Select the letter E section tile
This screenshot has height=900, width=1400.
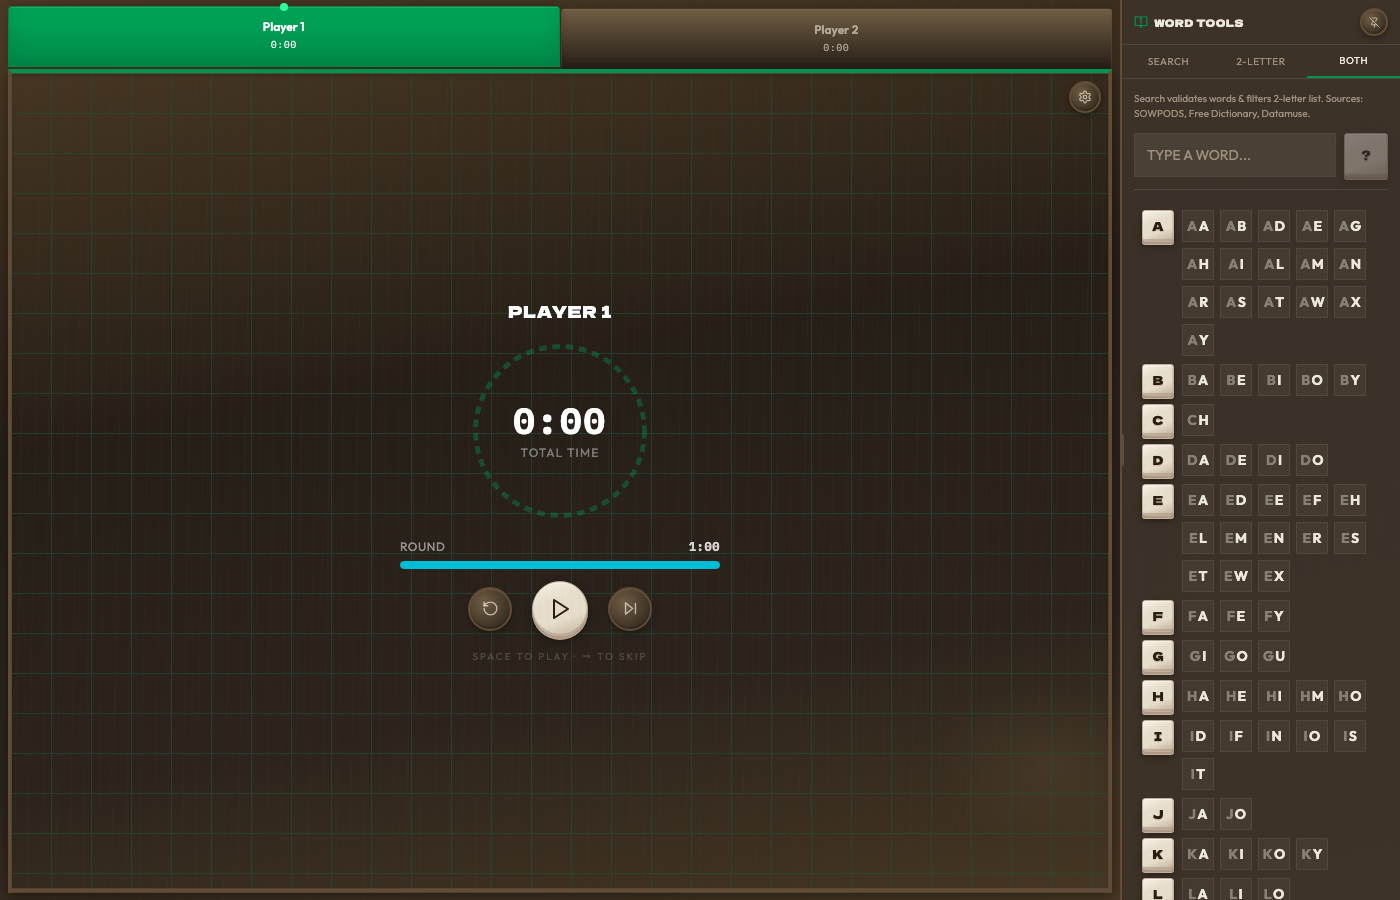(x=1157, y=500)
